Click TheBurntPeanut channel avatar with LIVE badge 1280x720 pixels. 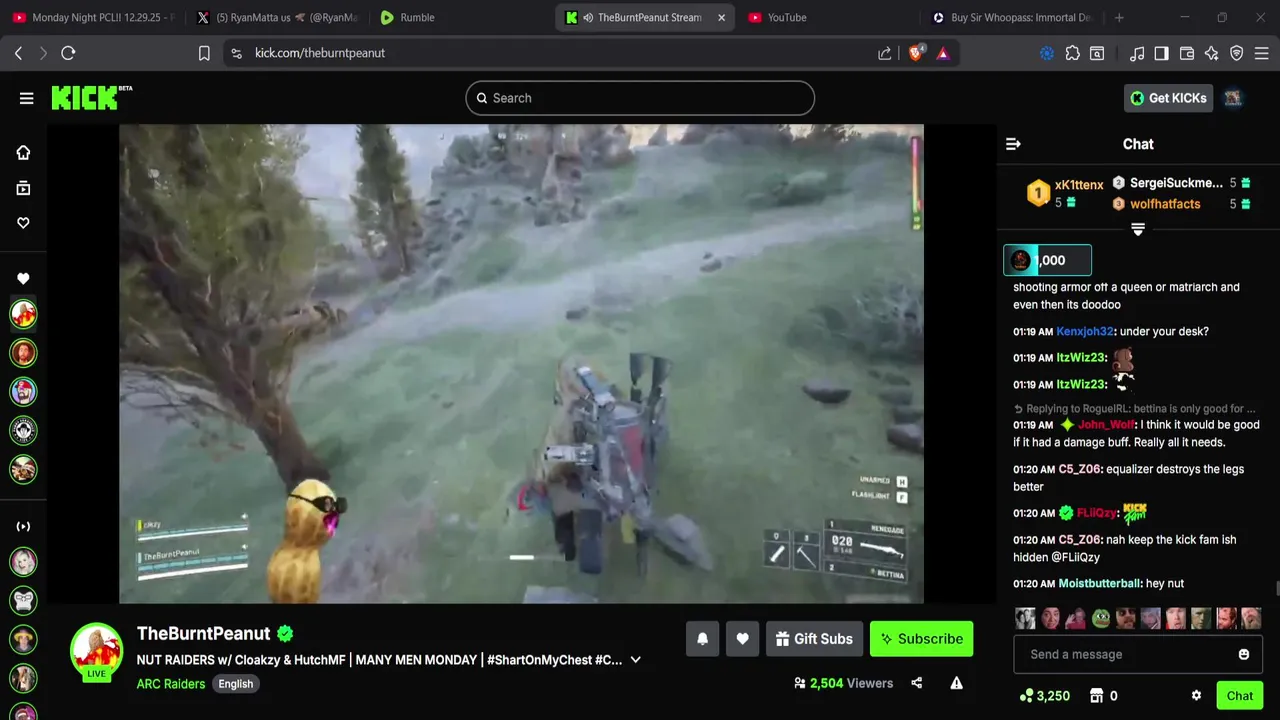coord(96,652)
